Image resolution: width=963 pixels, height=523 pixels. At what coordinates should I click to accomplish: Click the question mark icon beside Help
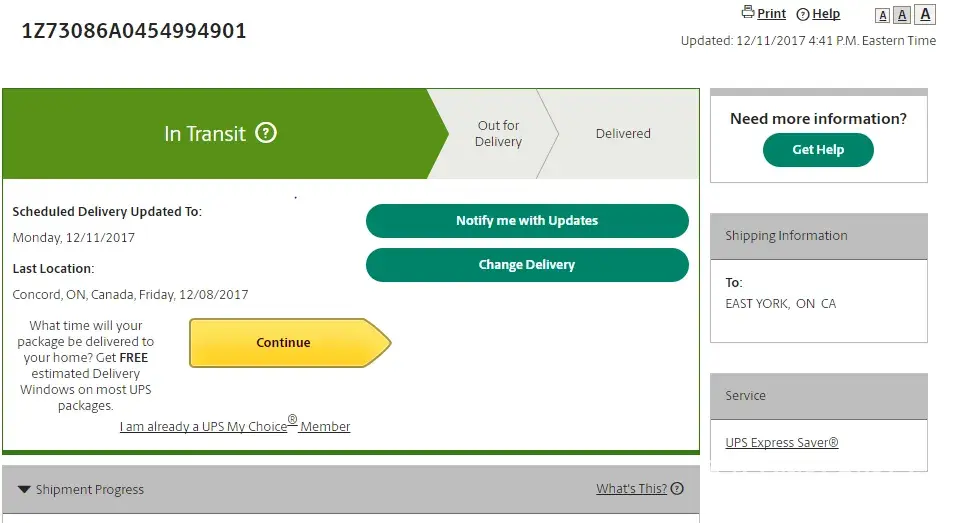point(802,14)
